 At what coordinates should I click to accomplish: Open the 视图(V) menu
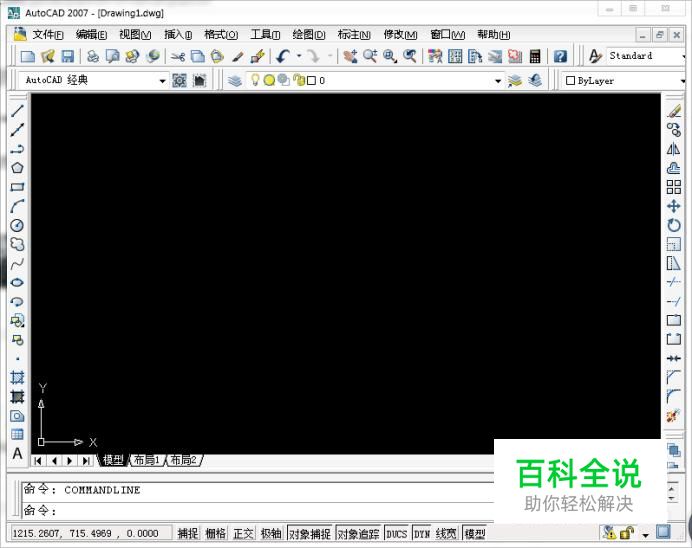(x=135, y=34)
